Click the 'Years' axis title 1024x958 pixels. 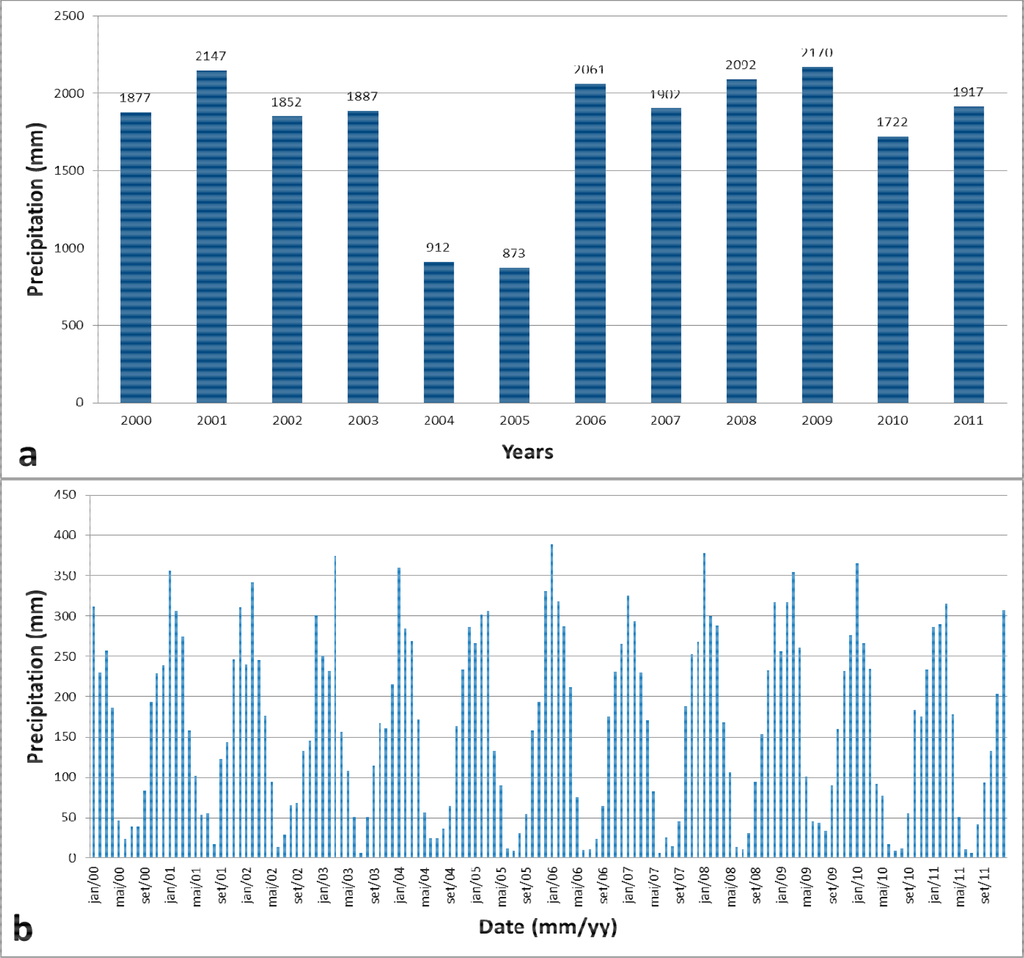[x=528, y=452]
